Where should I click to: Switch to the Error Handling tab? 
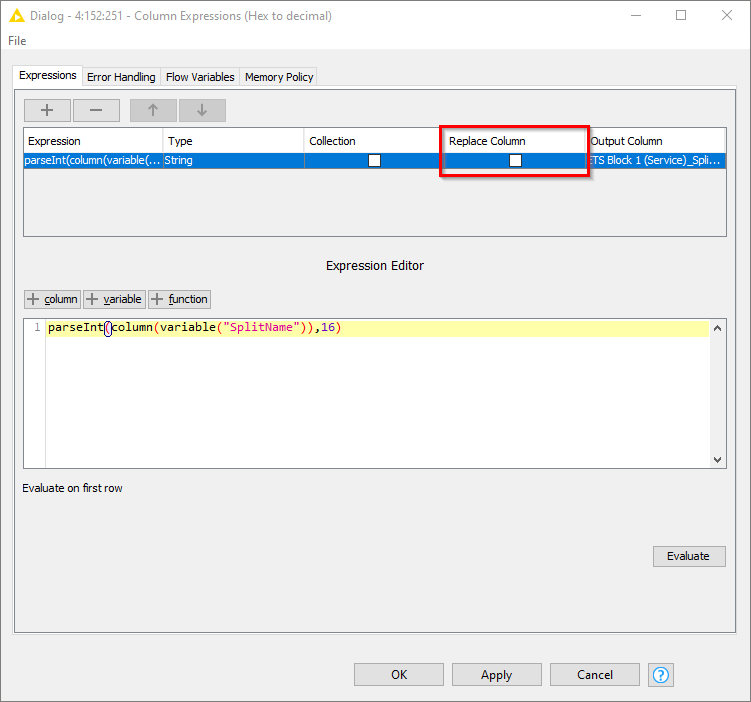click(x=121, y=77)
